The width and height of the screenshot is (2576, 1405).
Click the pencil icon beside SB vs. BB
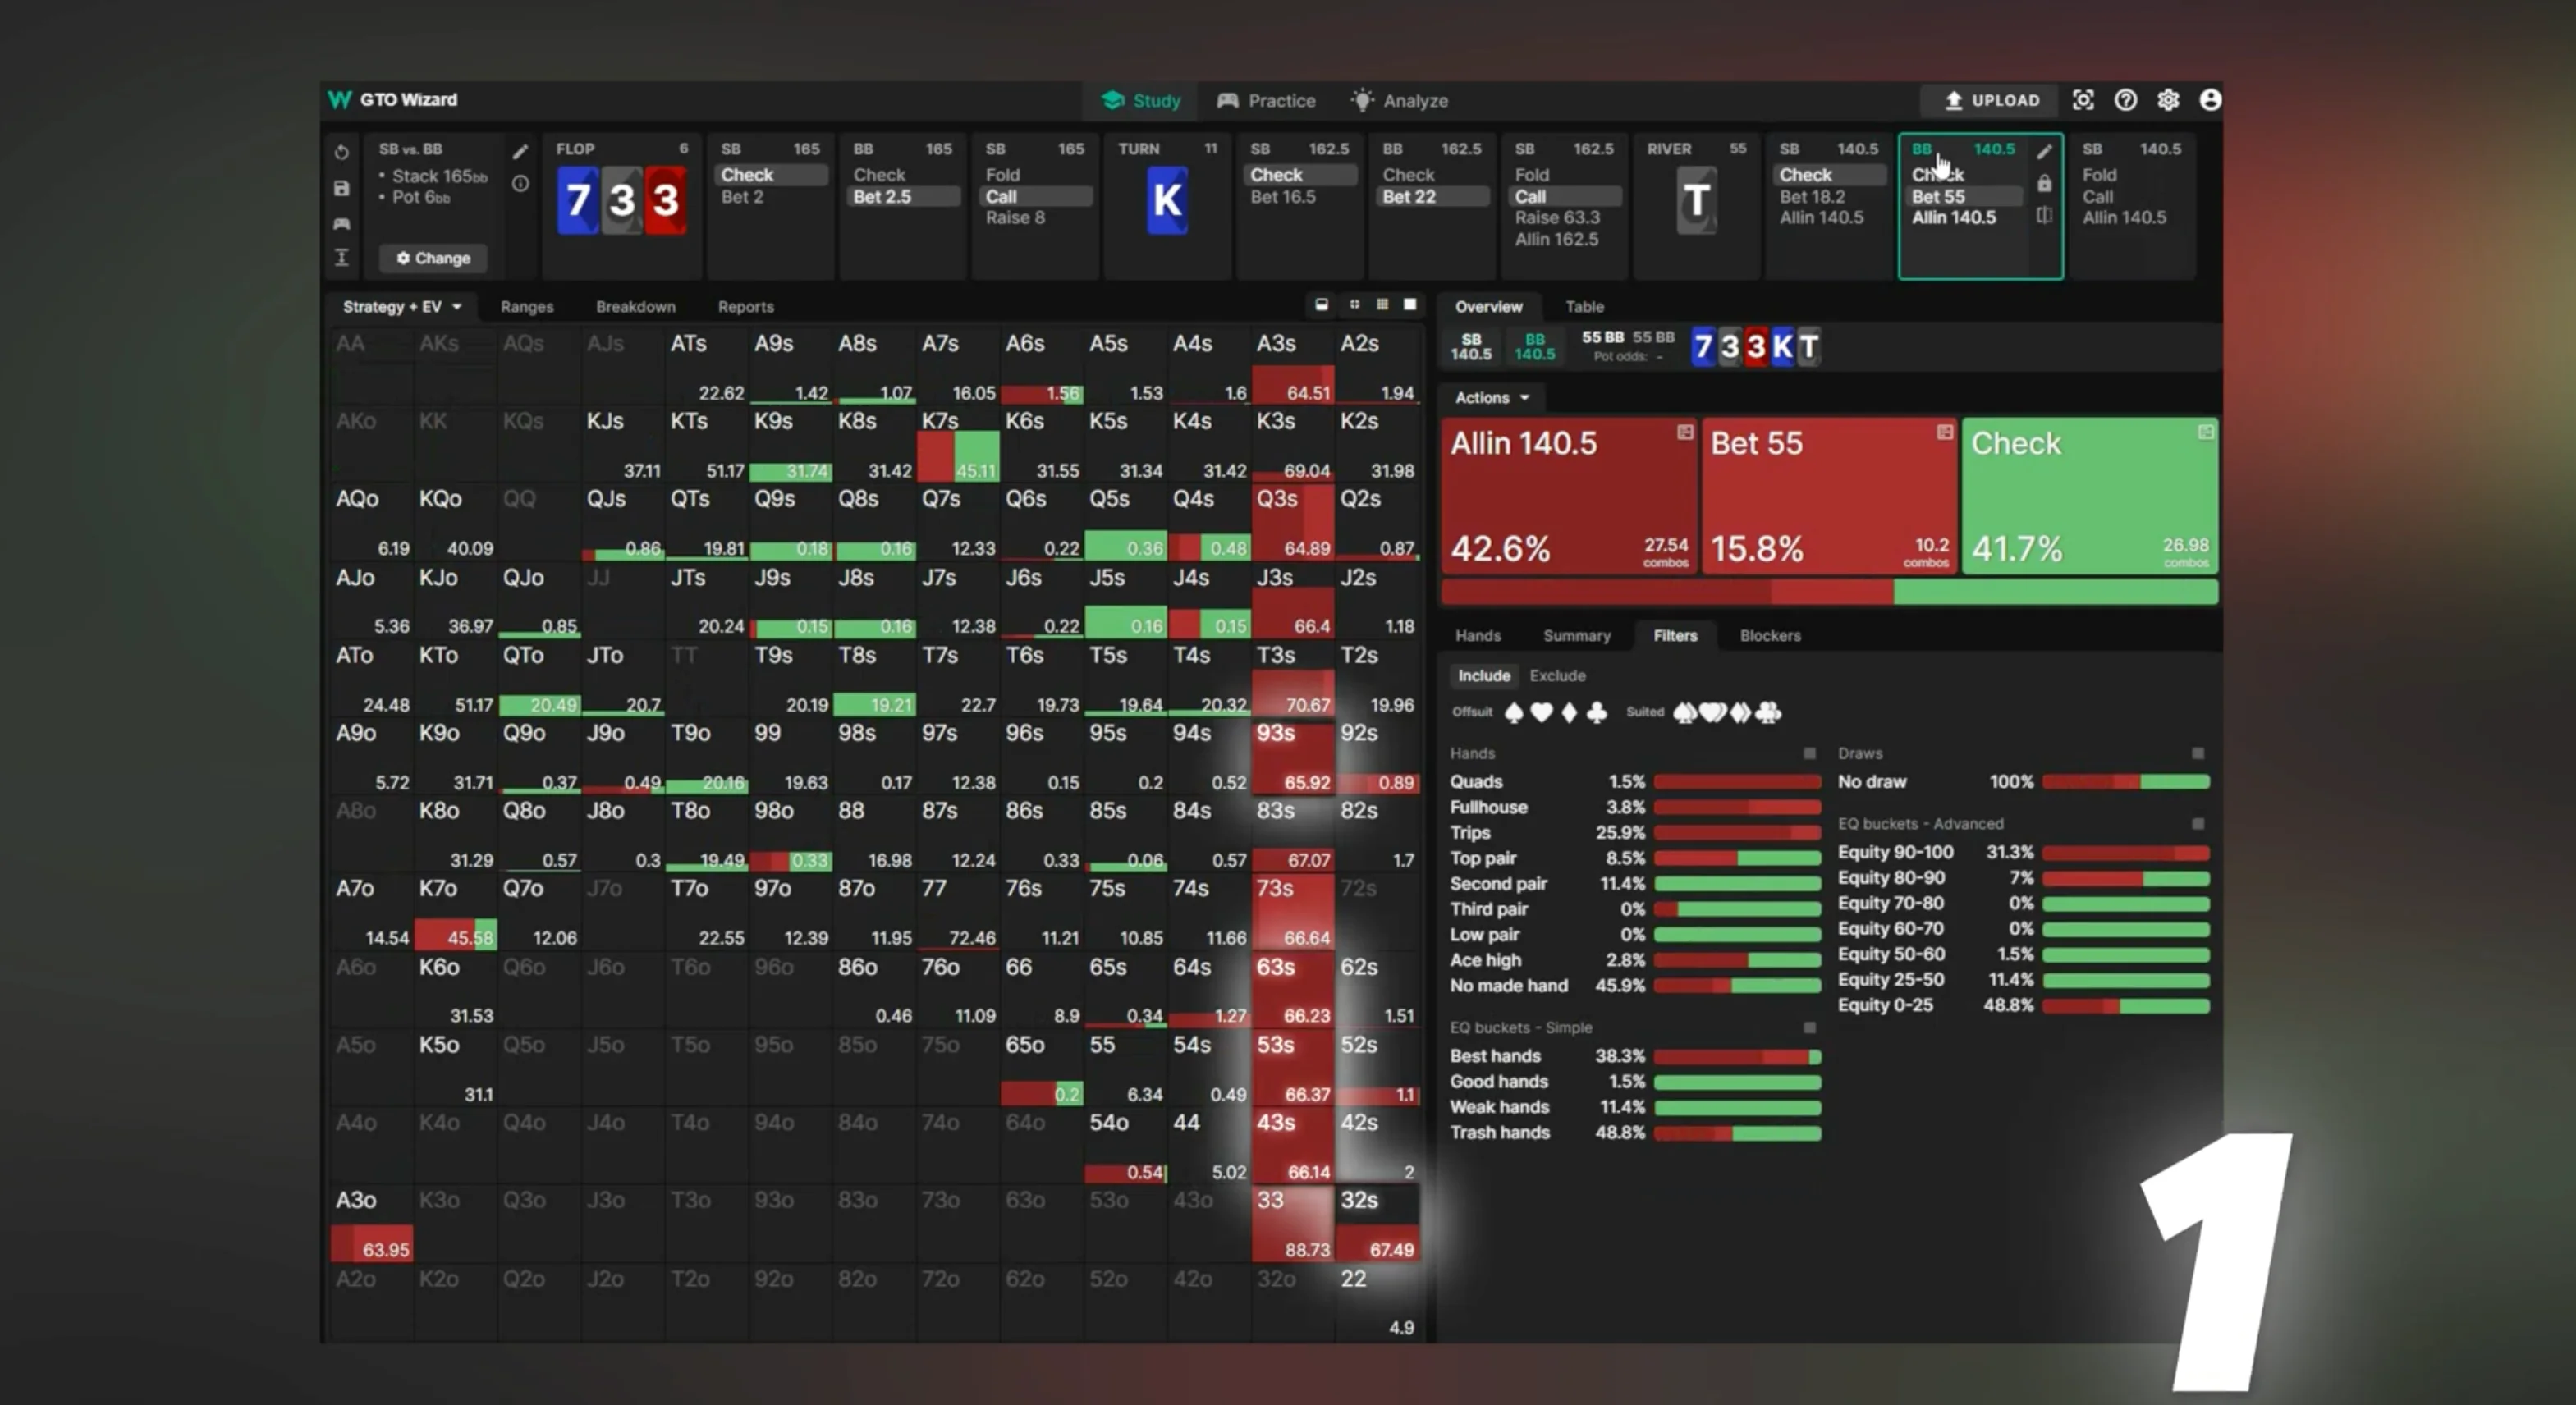point(520,152)
